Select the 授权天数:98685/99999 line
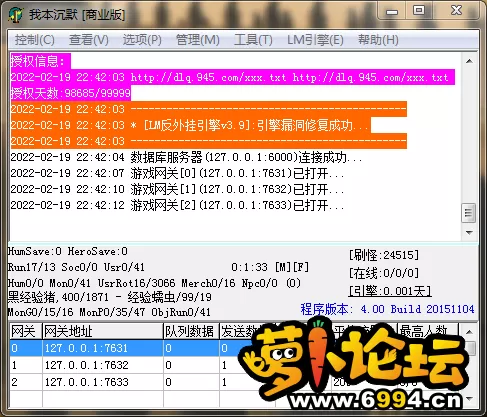487x417 pixels. tap(71, 93)
